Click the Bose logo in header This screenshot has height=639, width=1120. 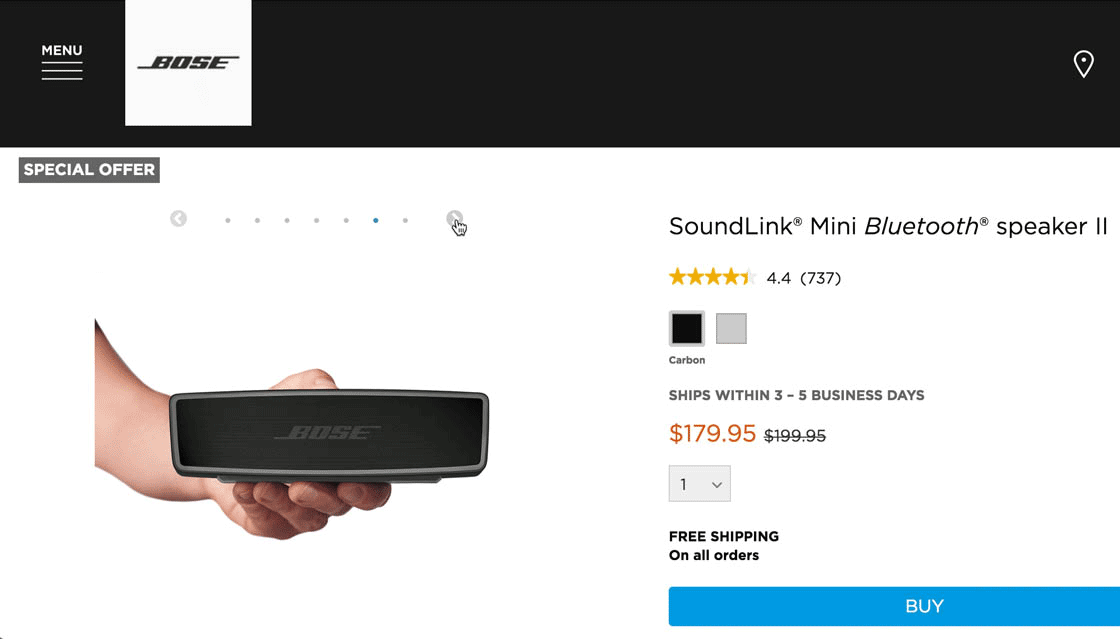pos(188,63)
